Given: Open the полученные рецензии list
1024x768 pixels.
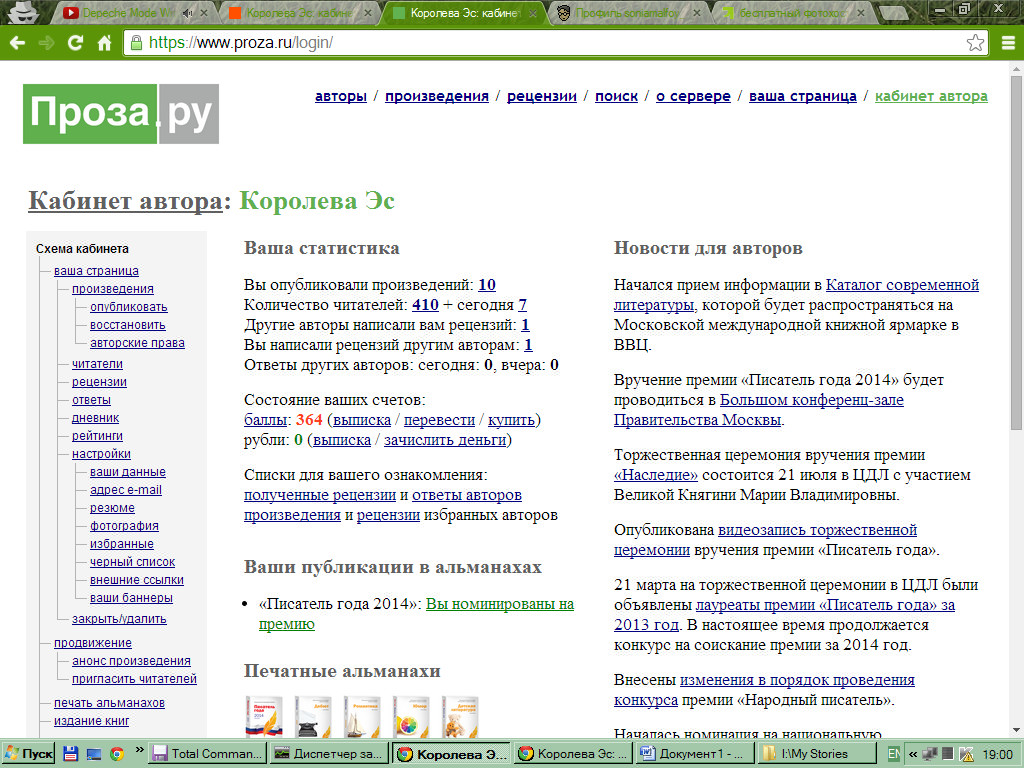Looking at the screenshot, I should (x=320, y=495).
